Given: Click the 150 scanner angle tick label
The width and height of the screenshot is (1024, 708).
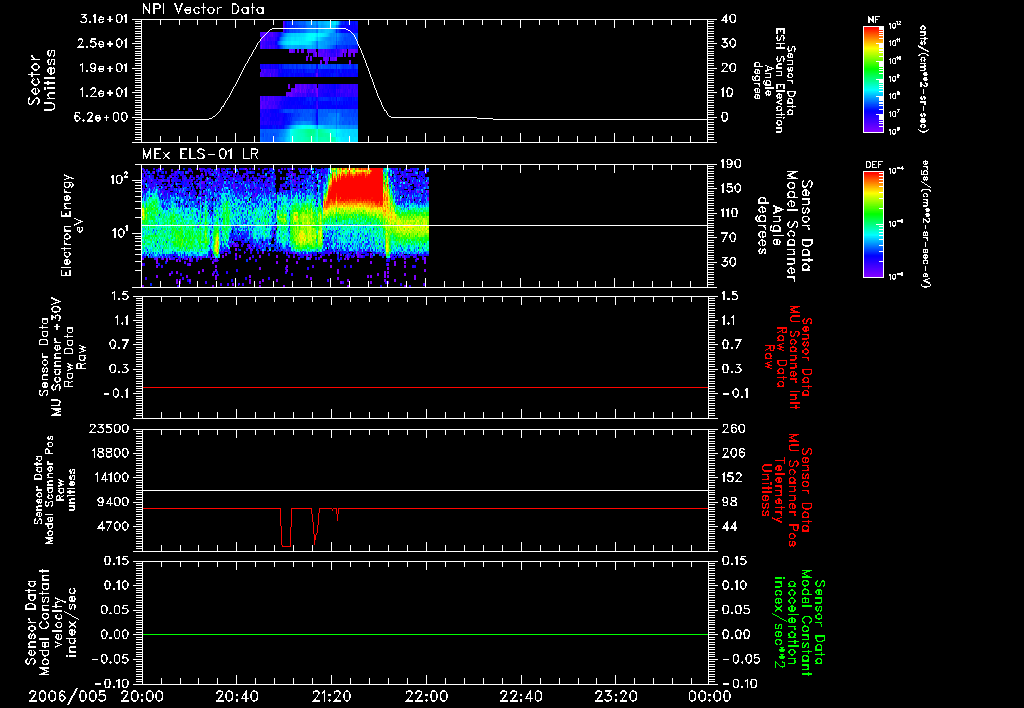Looking at the screenshot, I should 732,189.
